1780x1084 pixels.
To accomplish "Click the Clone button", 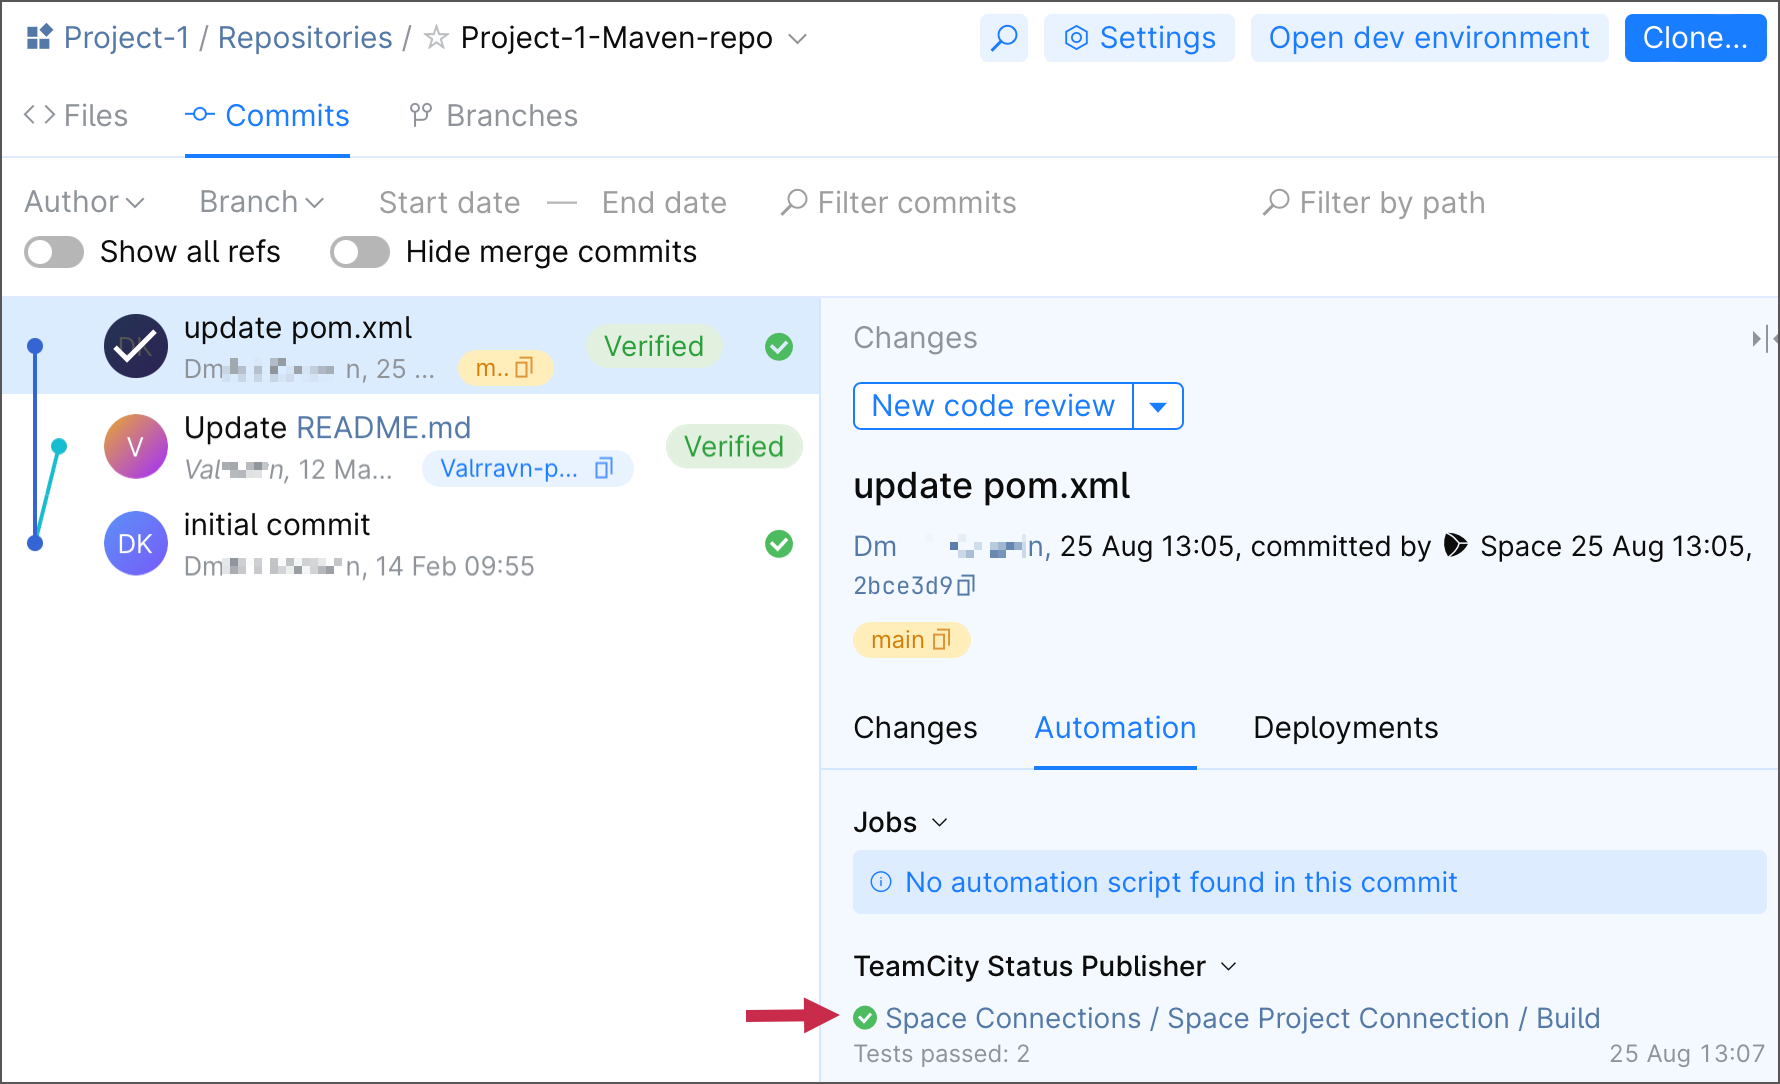I will 1694,37.
